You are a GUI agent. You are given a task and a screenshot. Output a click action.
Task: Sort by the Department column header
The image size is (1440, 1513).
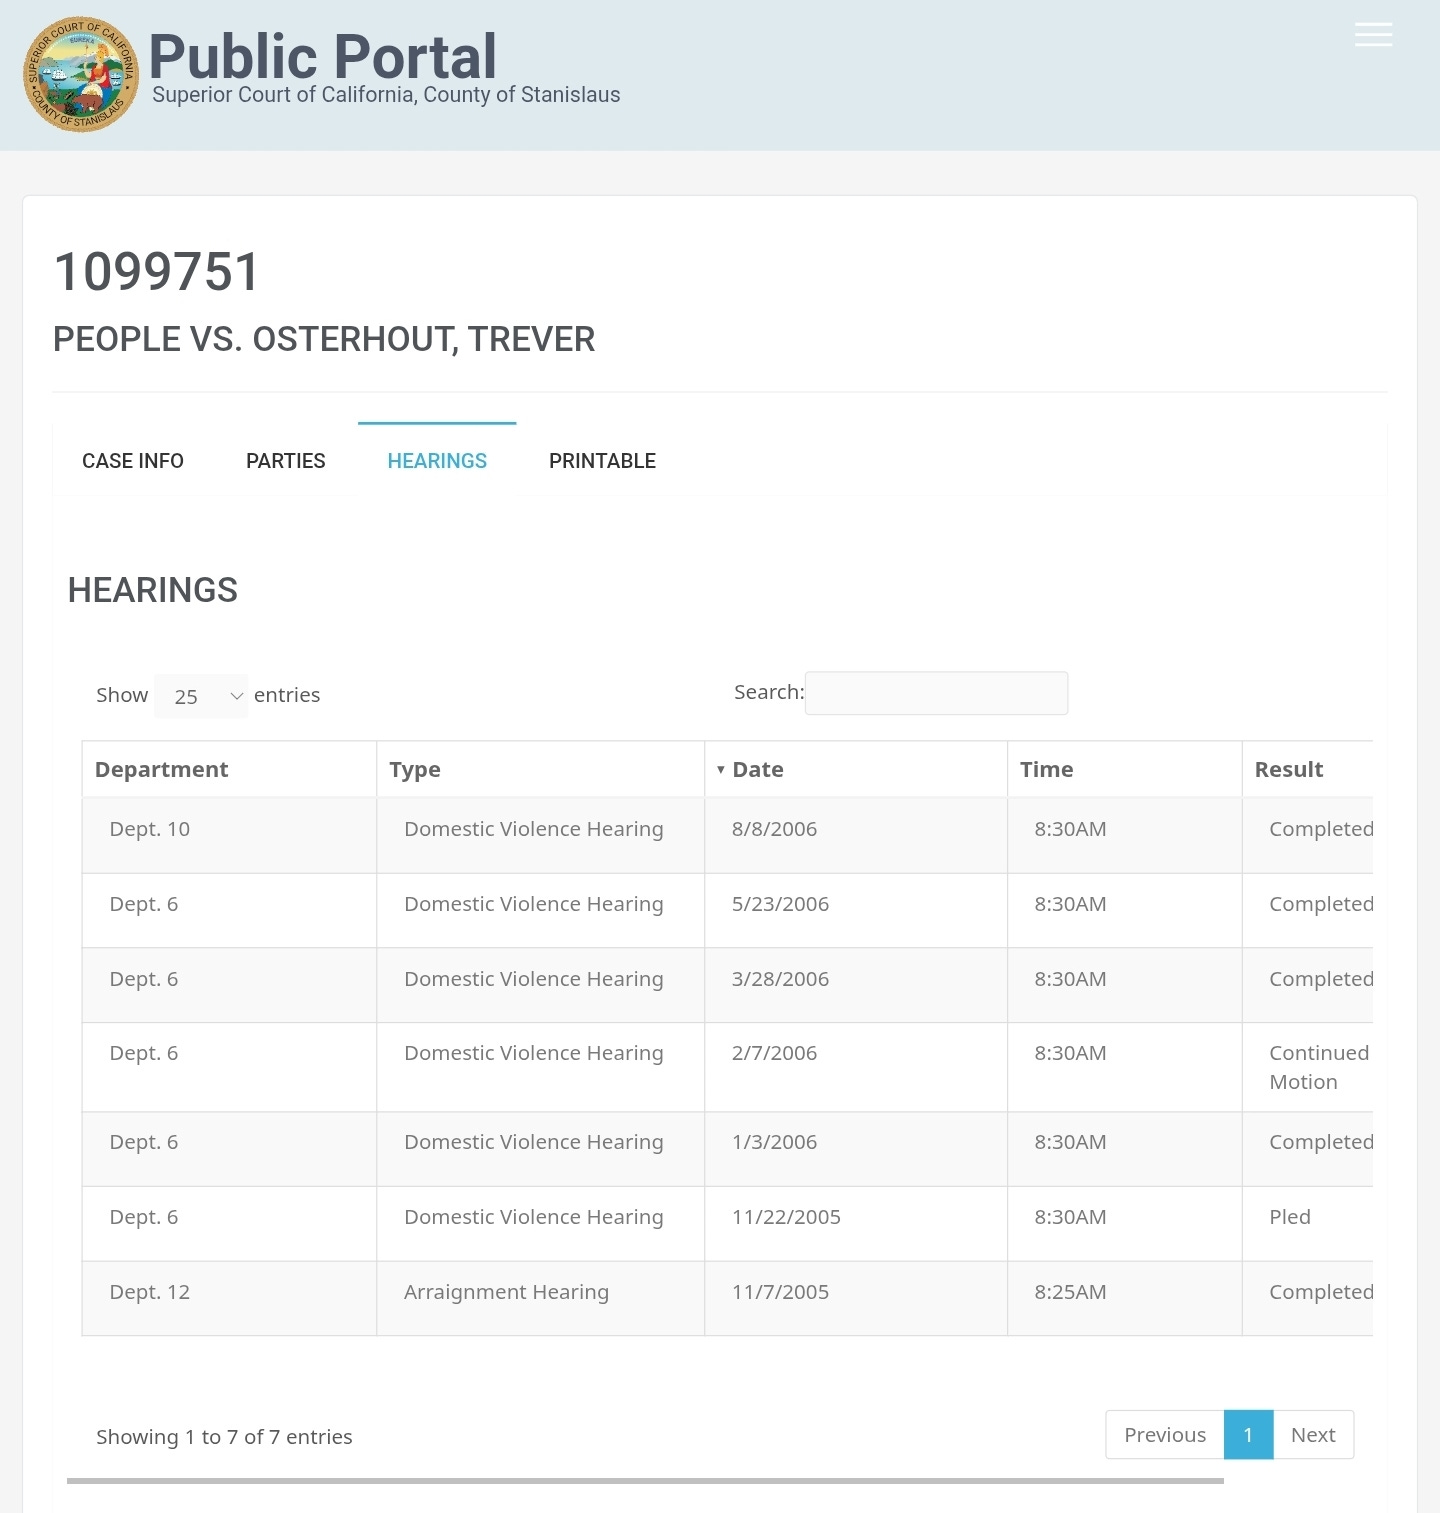[x=229, y=769]
